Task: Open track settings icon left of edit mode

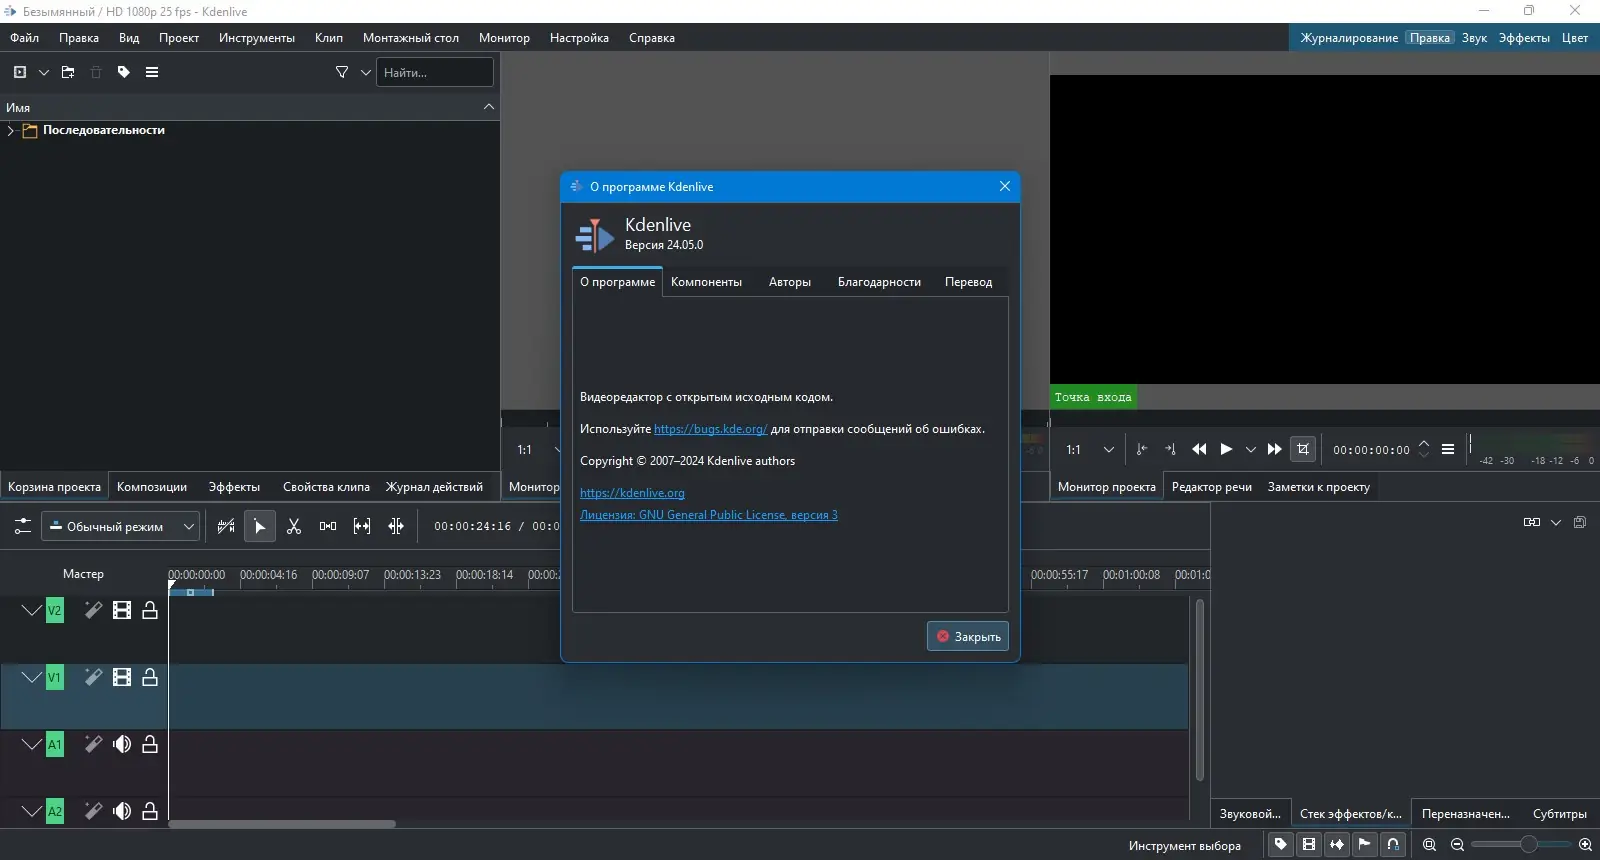Action: (x=22, y=526)
